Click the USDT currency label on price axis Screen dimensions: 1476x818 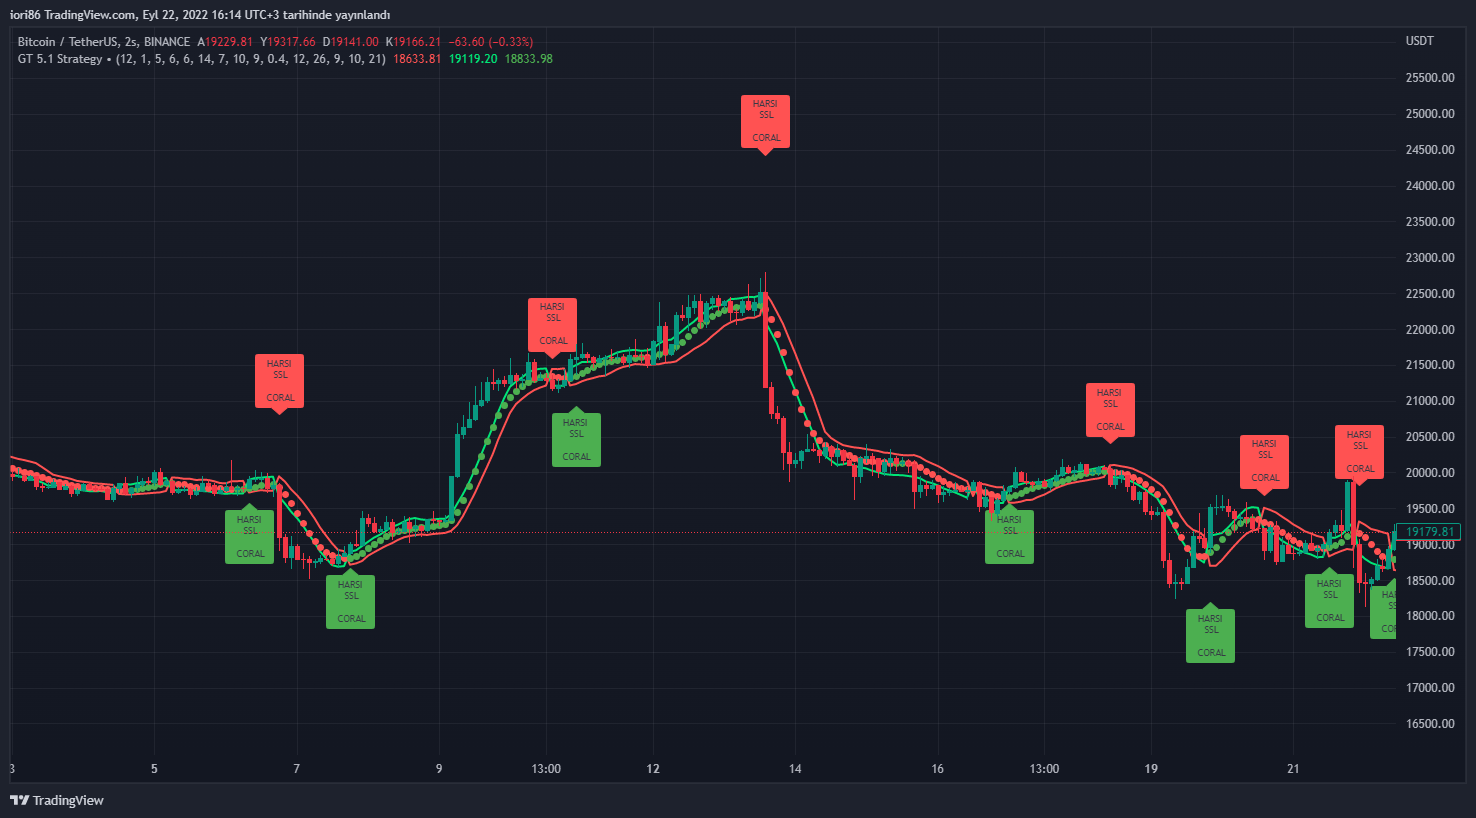(1419, 41)
